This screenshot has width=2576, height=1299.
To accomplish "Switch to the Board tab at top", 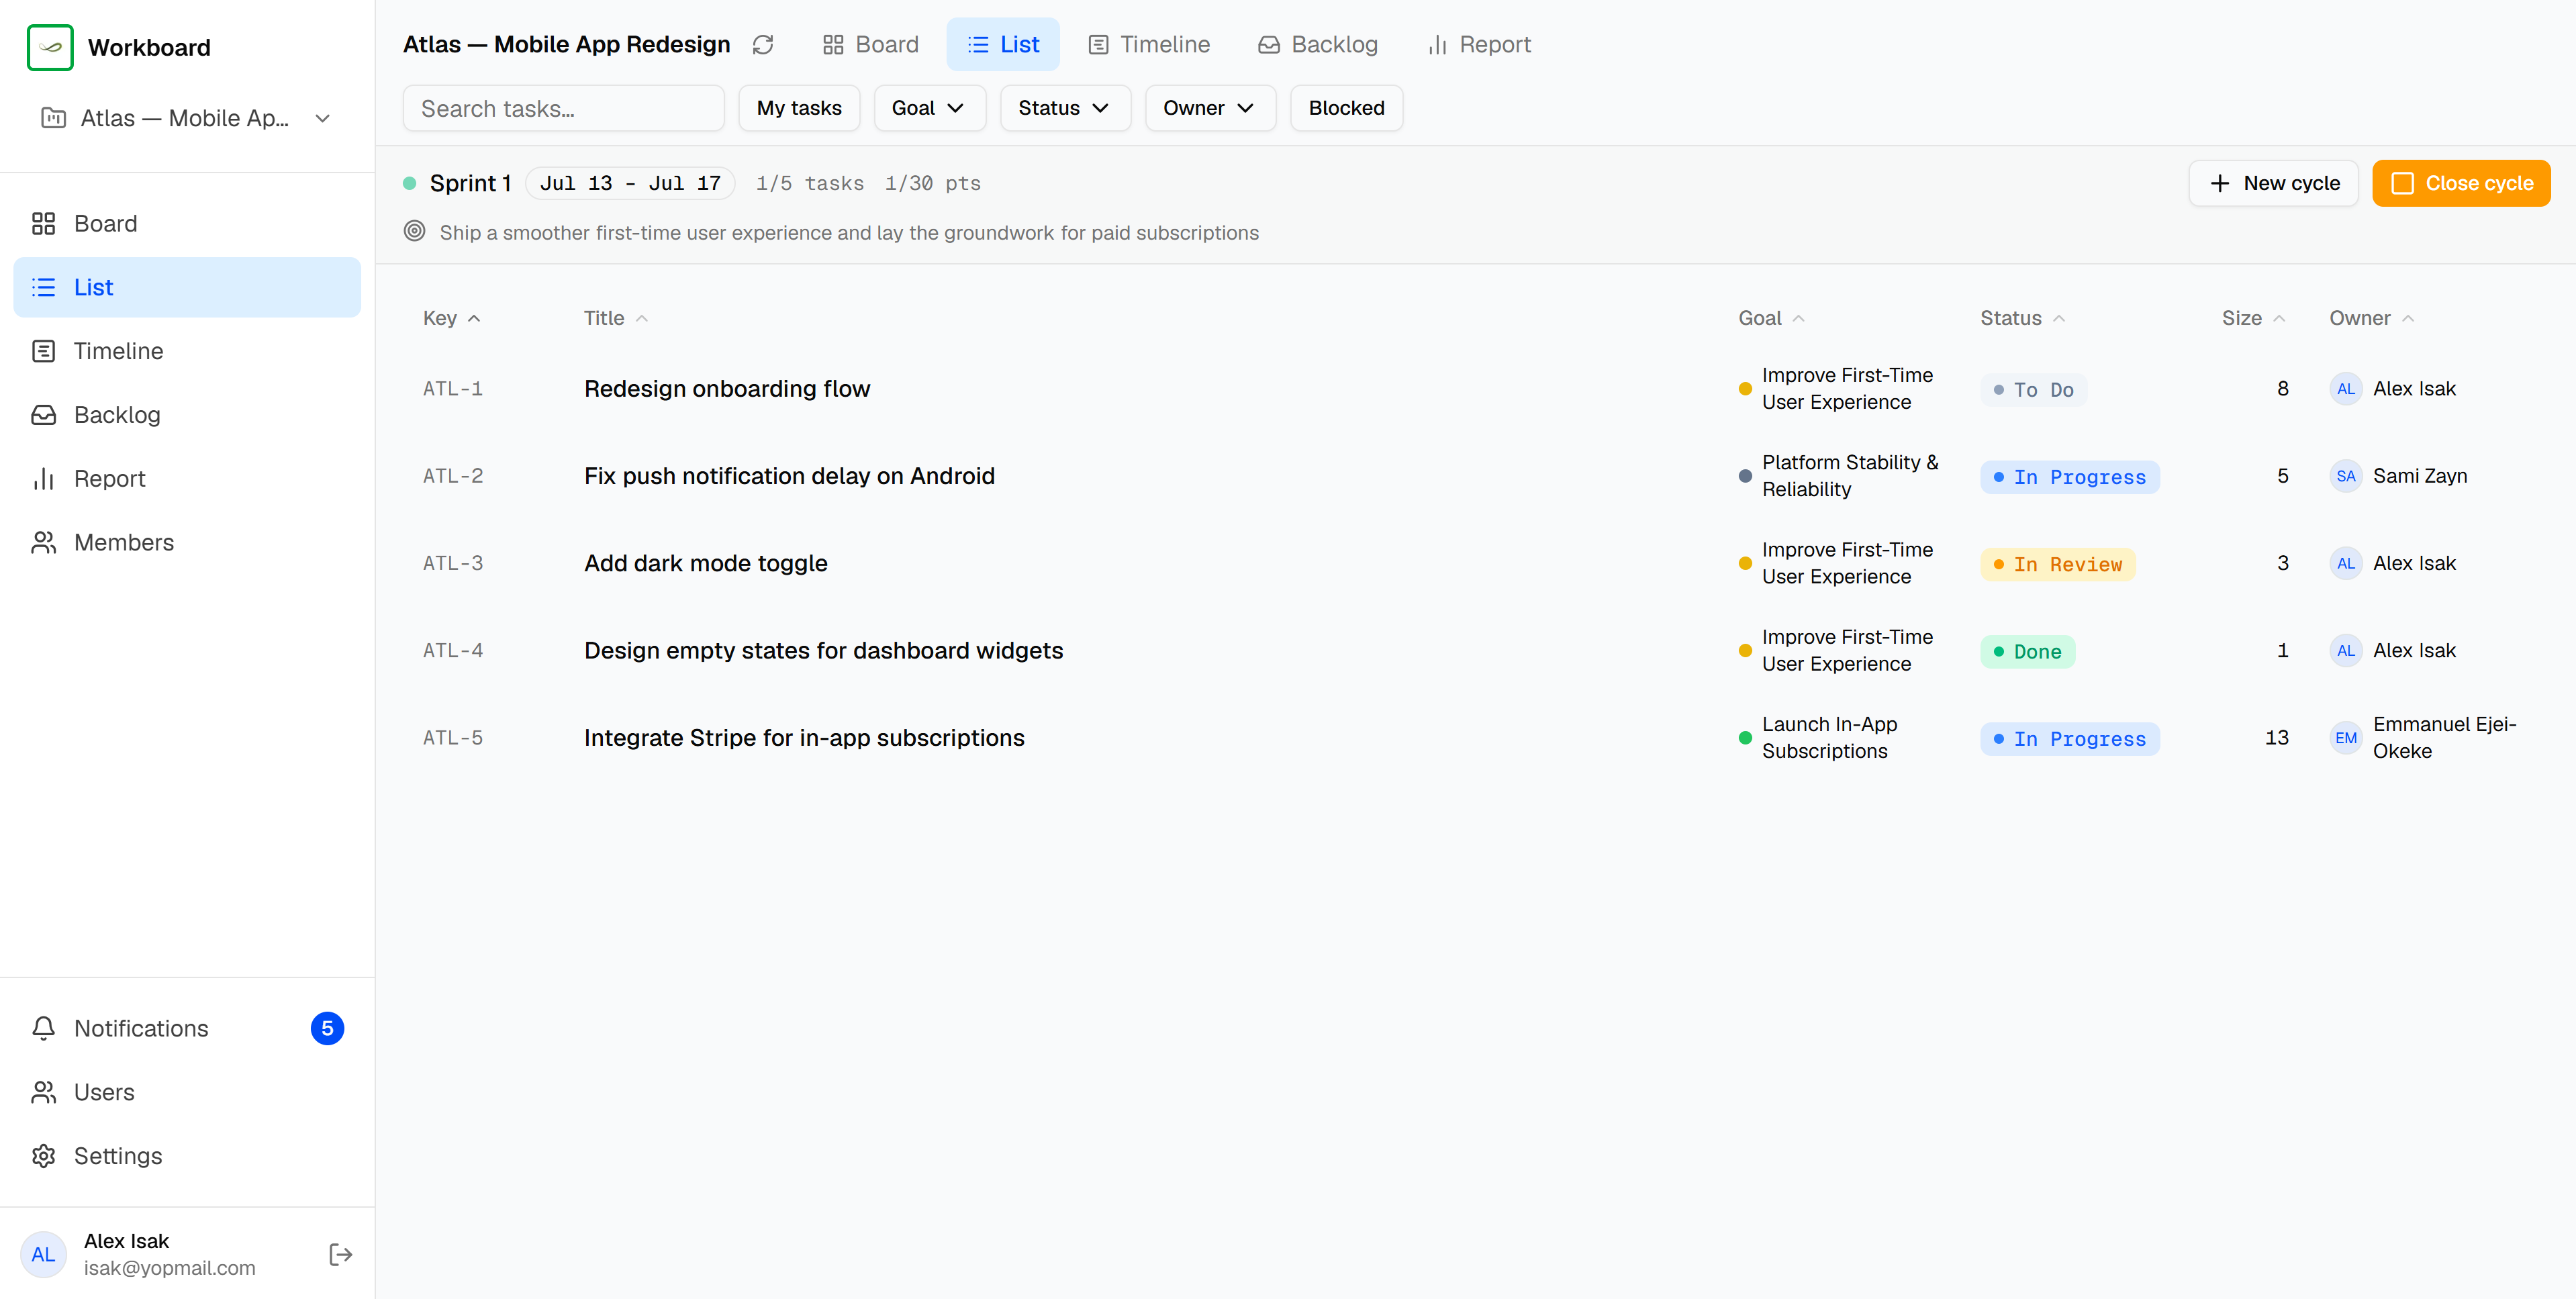I will tap(870, 45).
